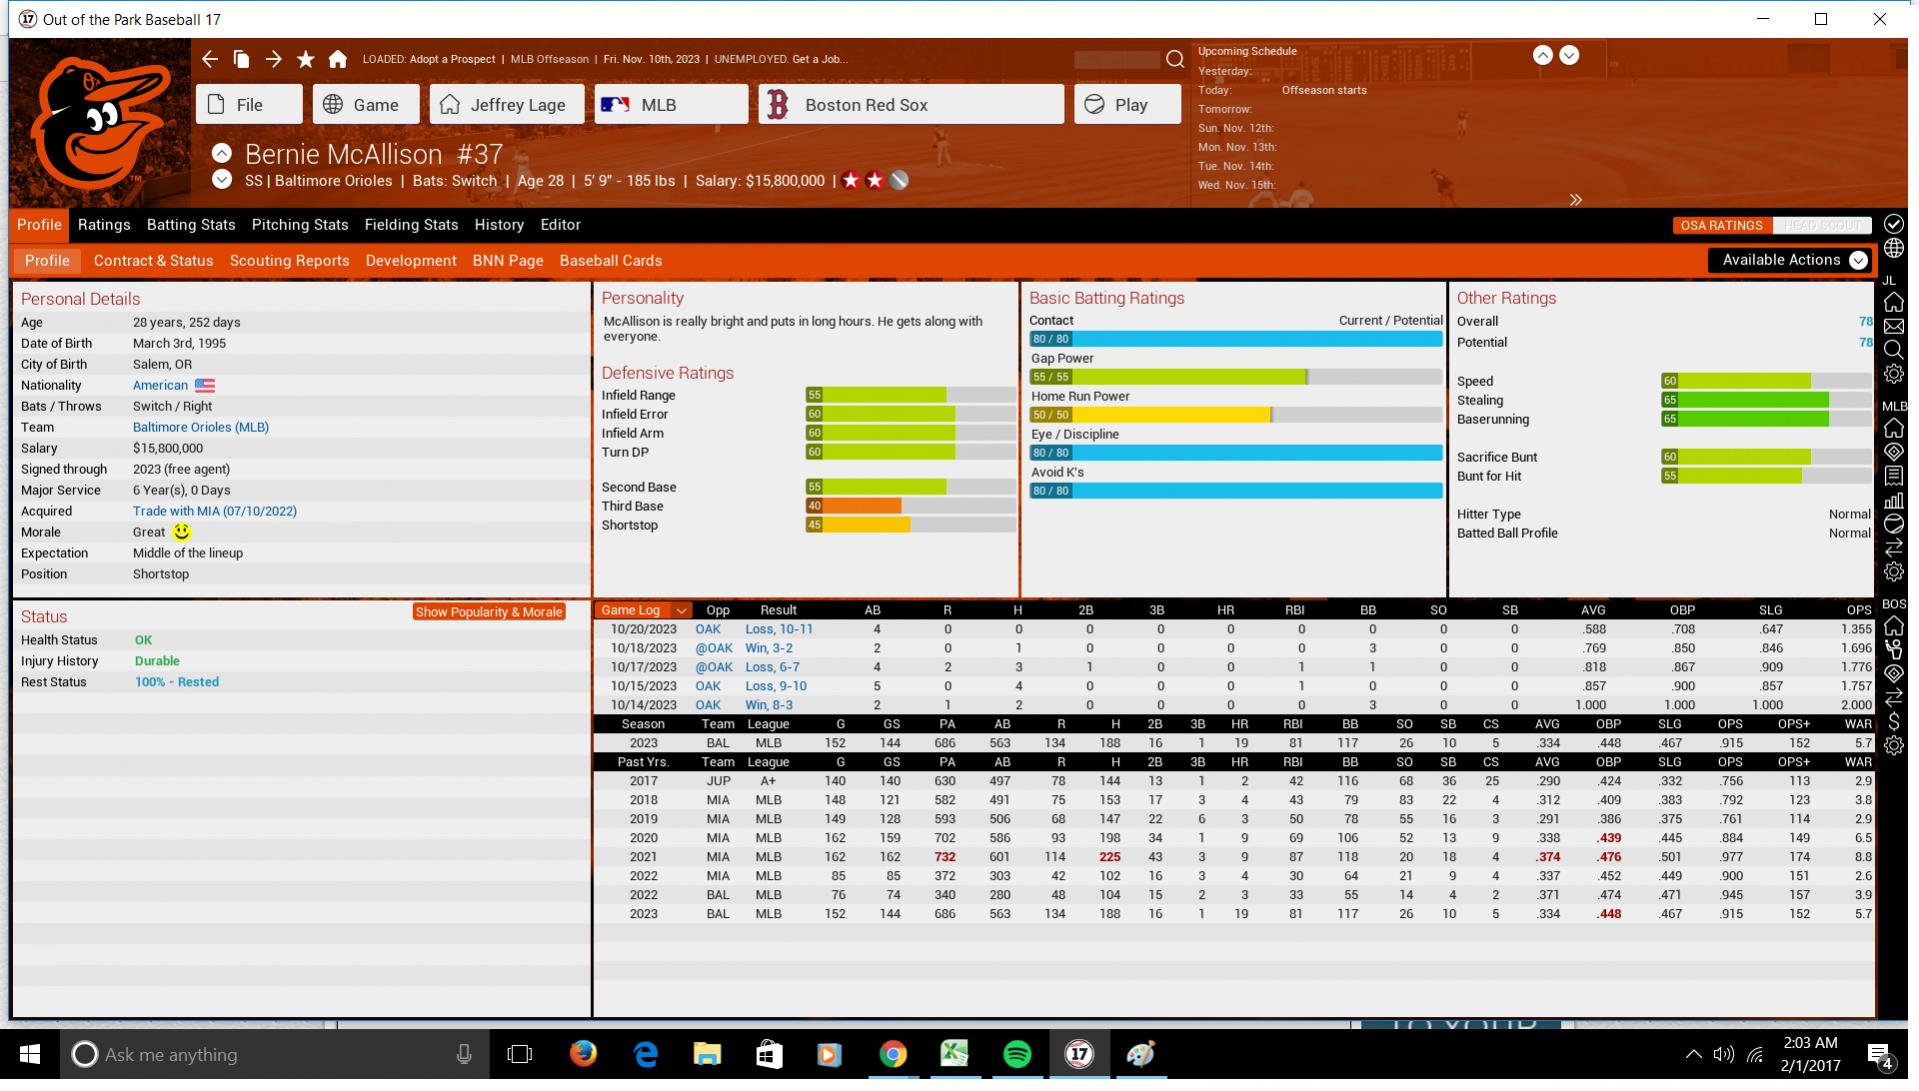Open the MLB settings gear icon
The height and width of the screenshot is (1091, 1919).
pyautogui.click(x=1893, y=572)
